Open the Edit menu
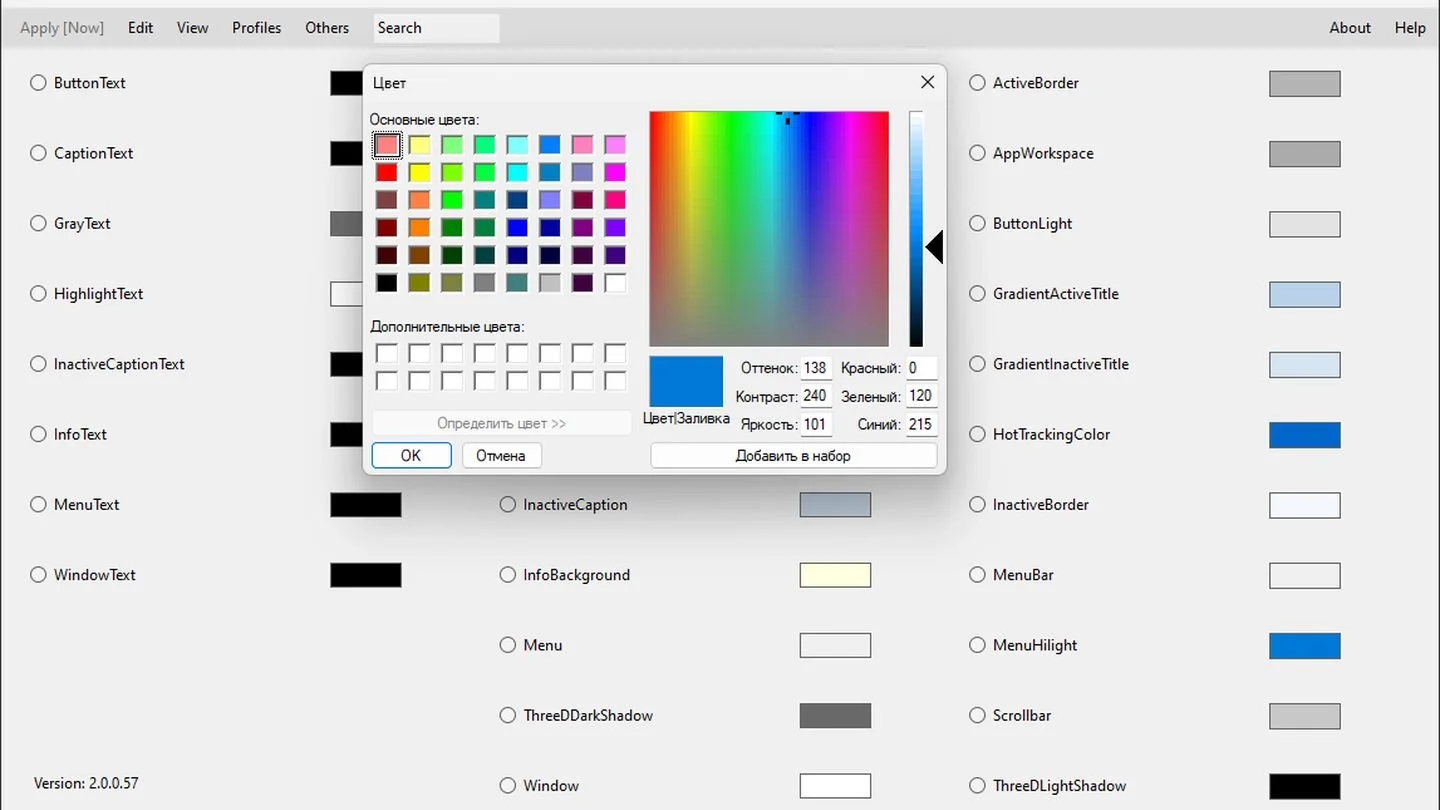The image size is (1440, 810). point(140,28)
